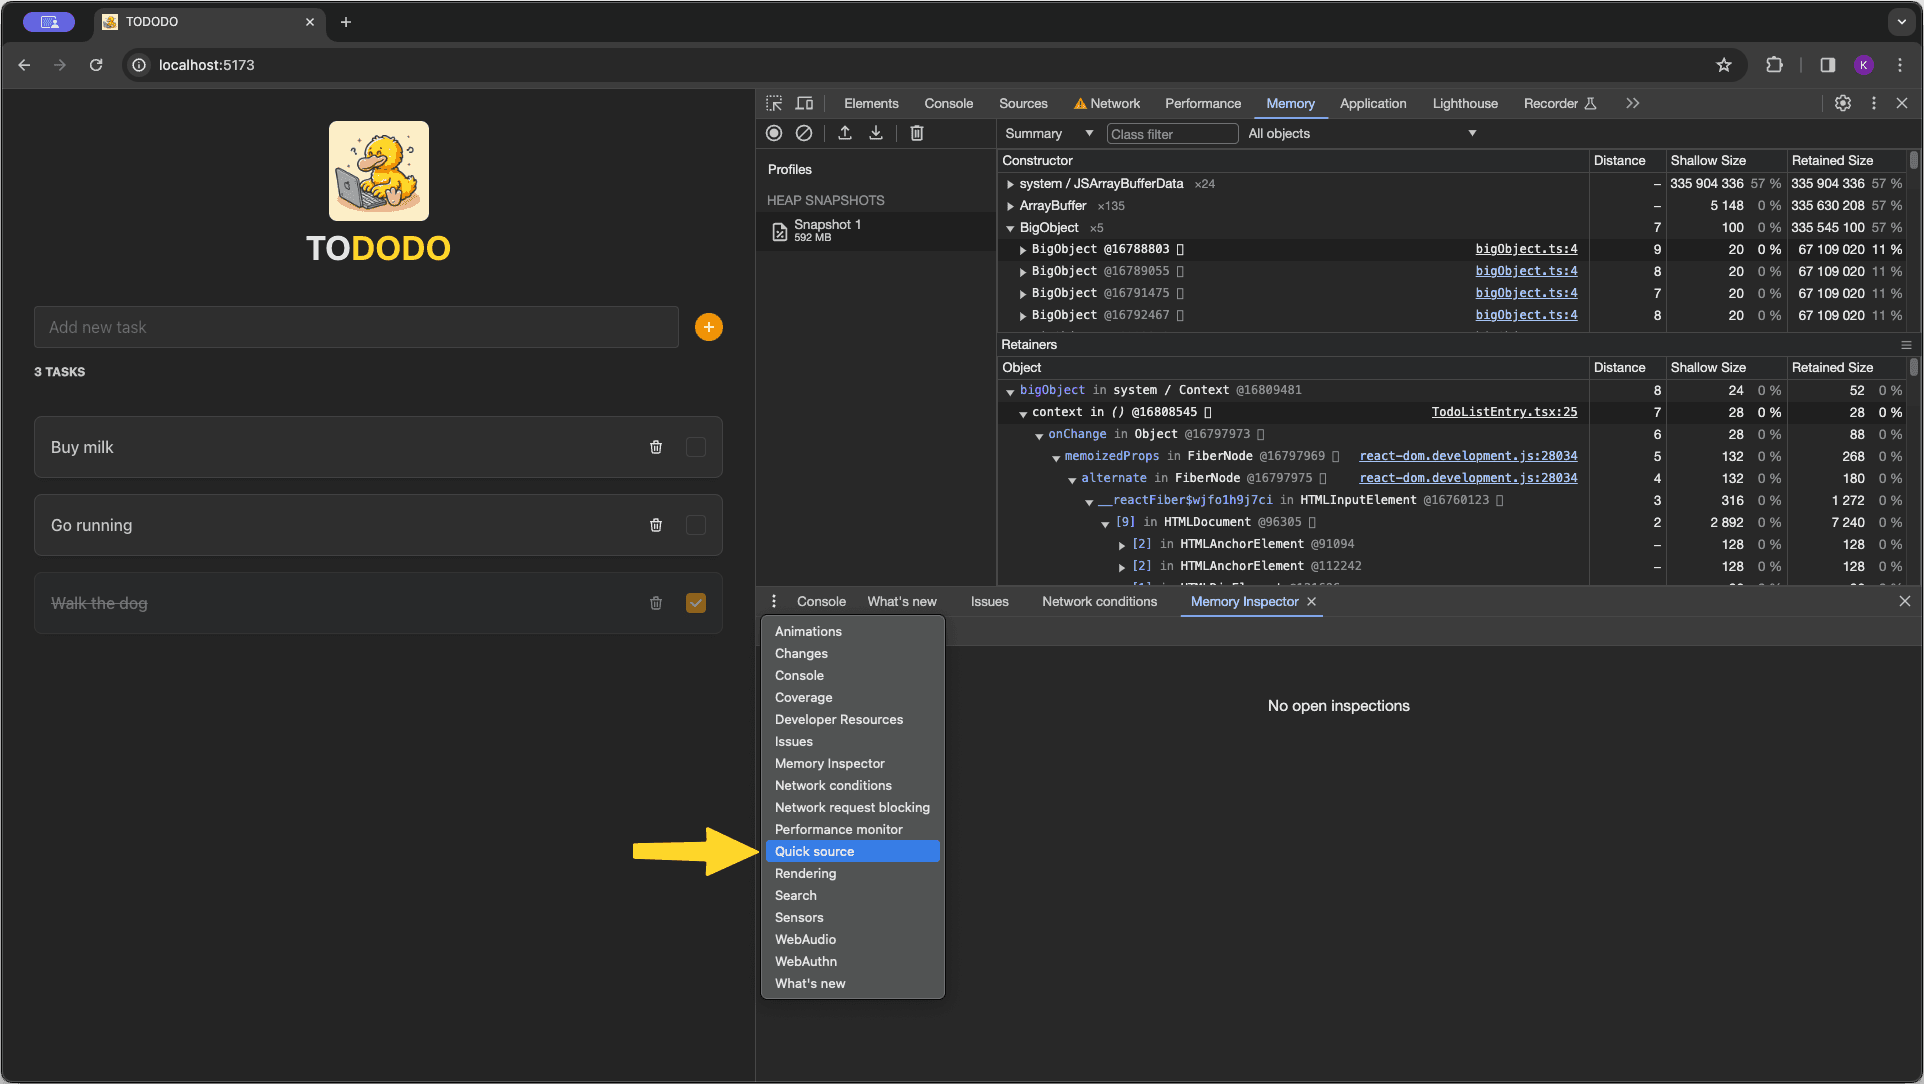Screen dimensions: 1924x1084
Task: Select Quick source from the drawer menu
Action: pyautogui.click(x=814, y=850)
